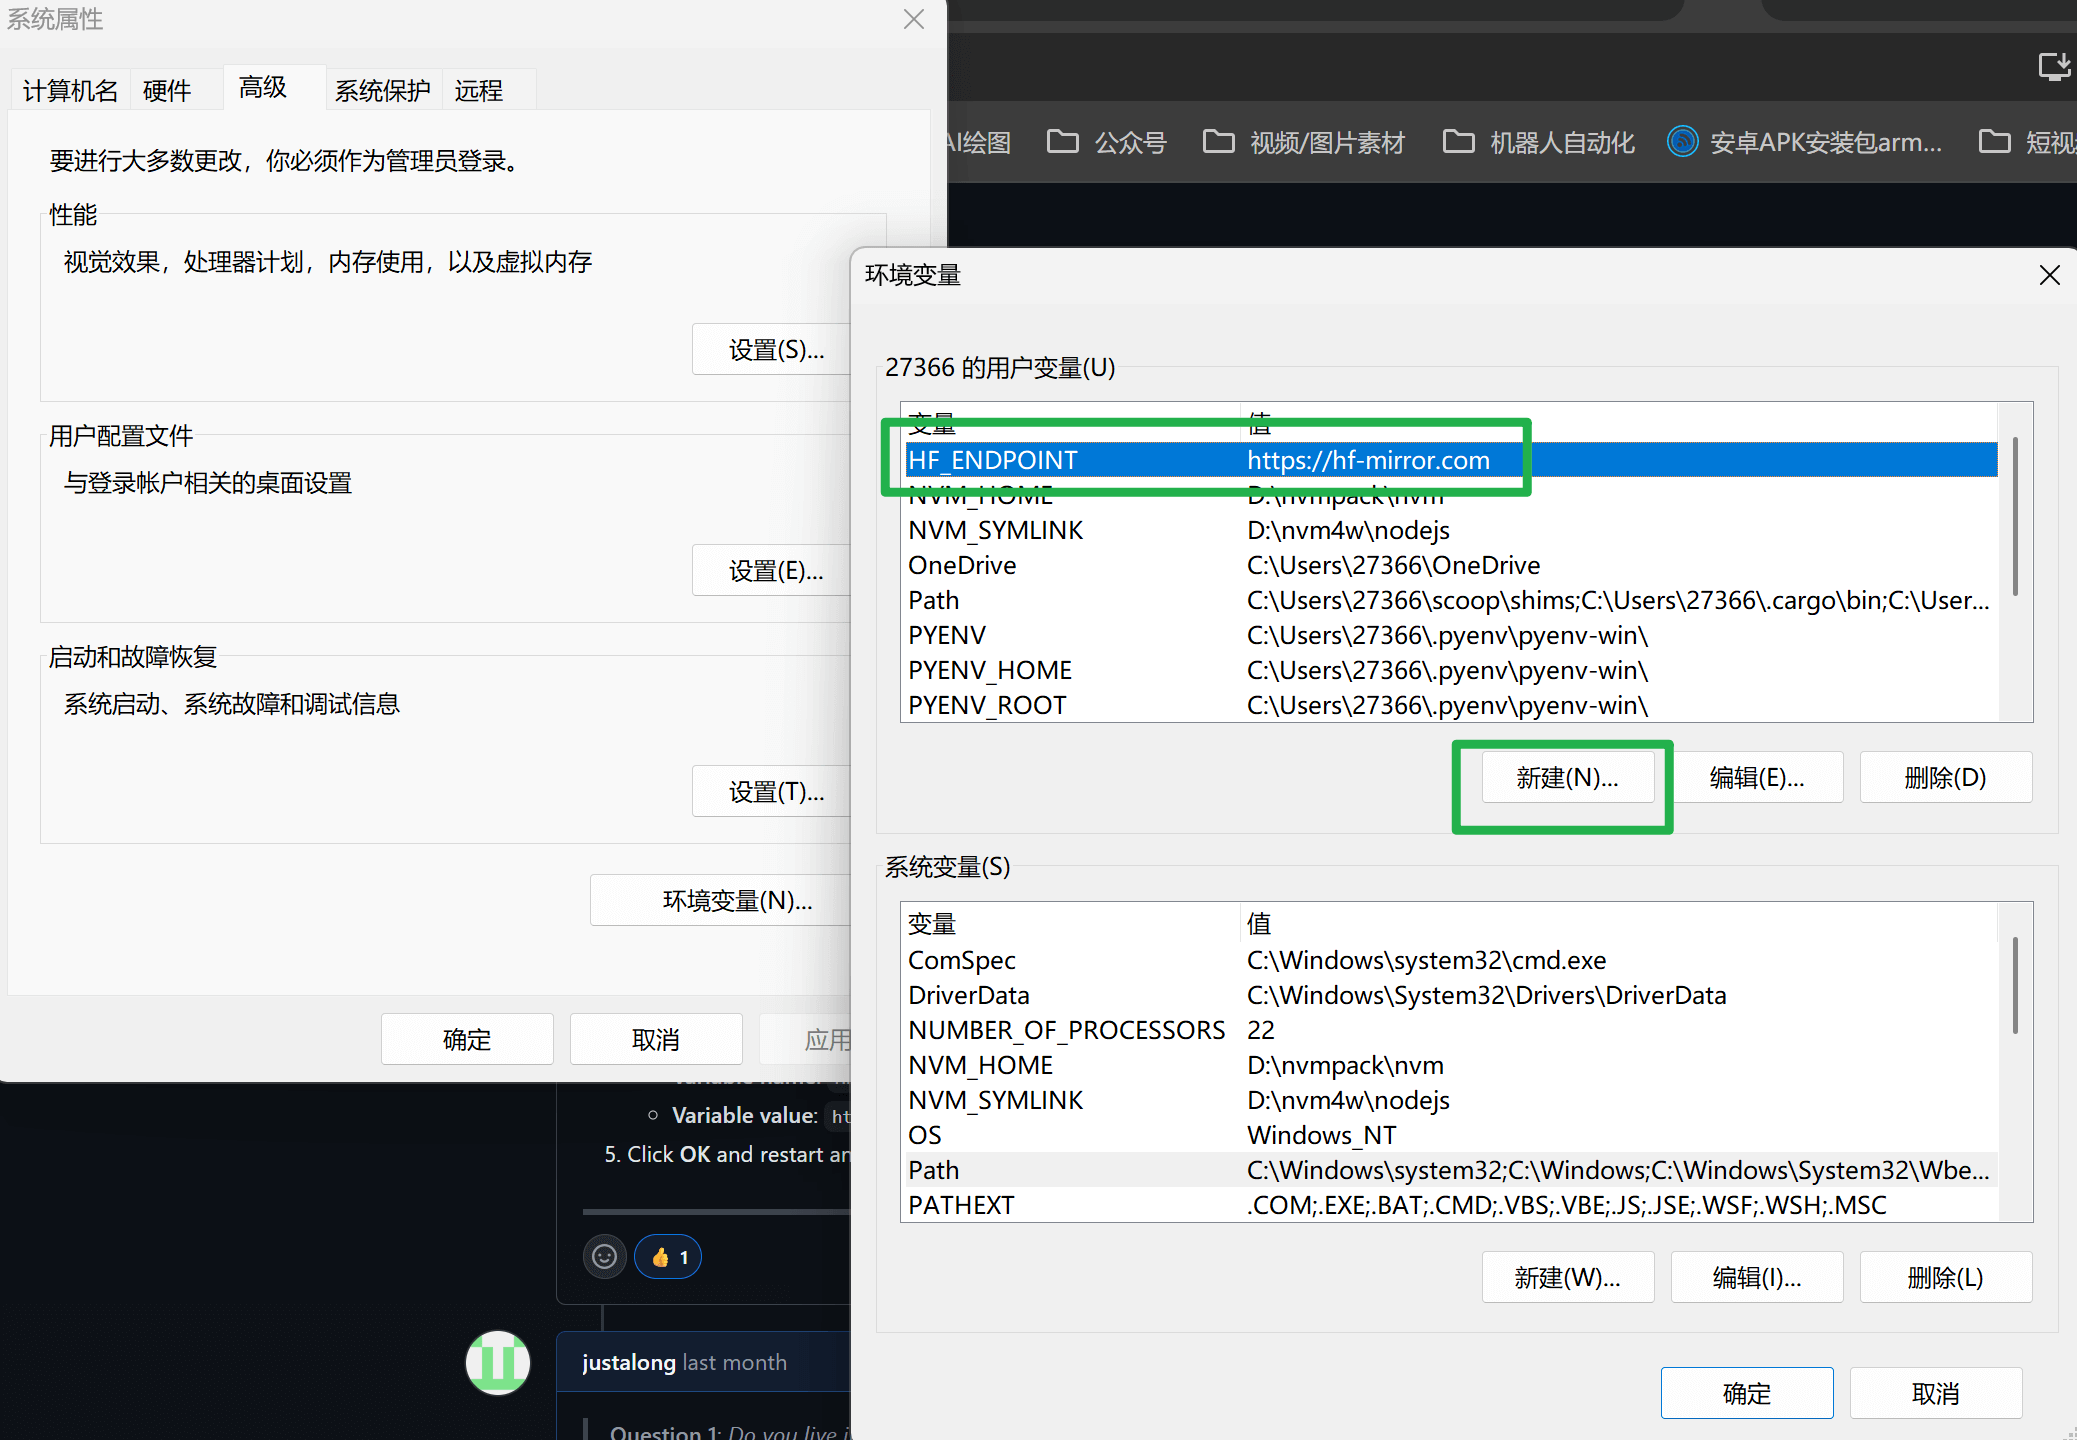Click the browser install/download icon at top right

(x=2053, y=66)
